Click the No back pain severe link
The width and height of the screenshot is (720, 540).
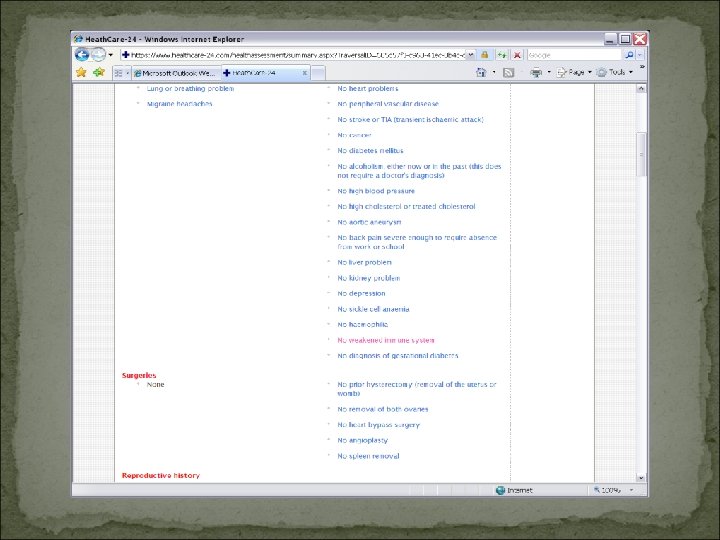[x=417, y=242]
